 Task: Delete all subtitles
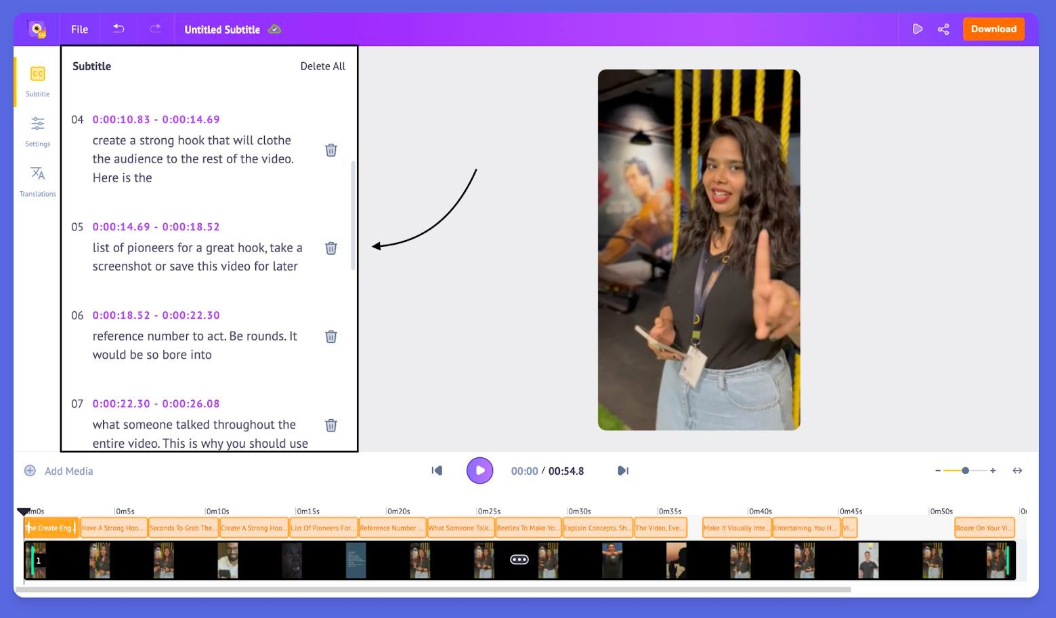(x=323, y=66)
